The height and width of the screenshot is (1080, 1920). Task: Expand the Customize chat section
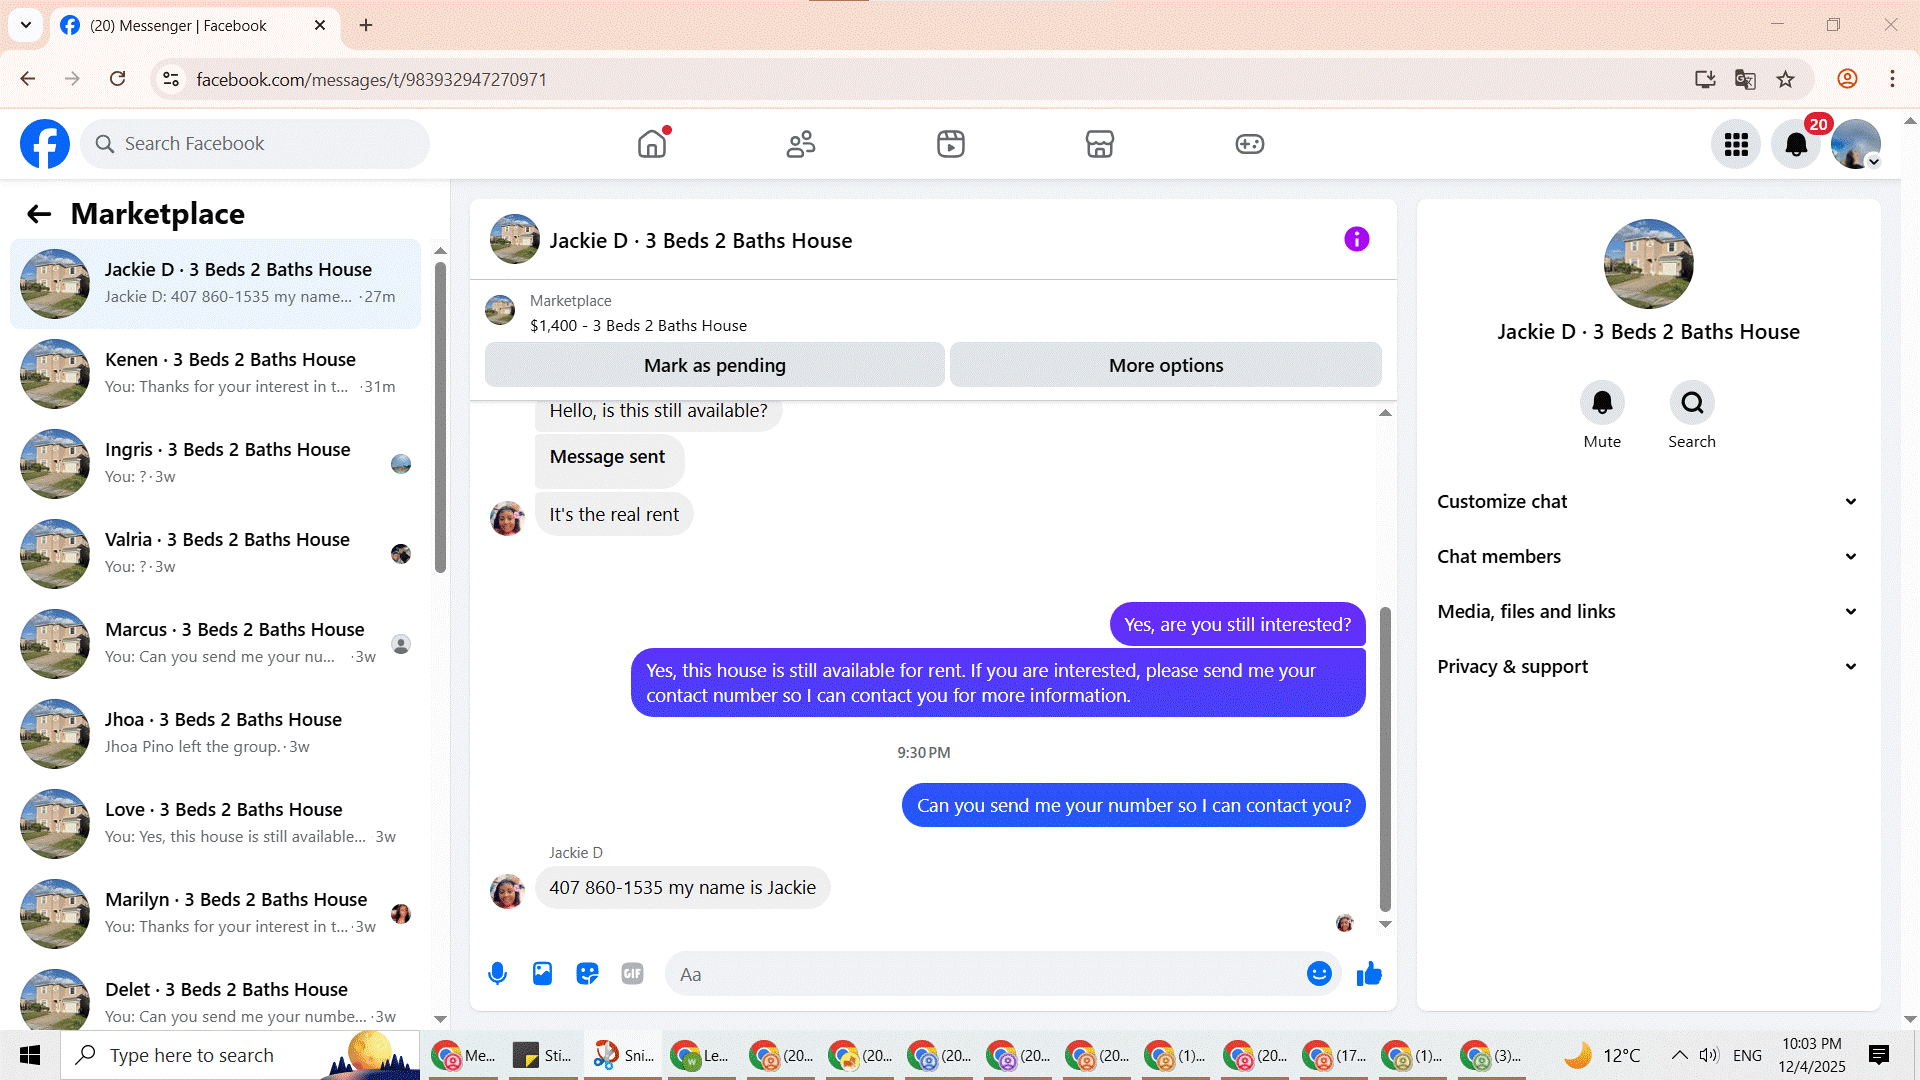tap(1647, 502)
